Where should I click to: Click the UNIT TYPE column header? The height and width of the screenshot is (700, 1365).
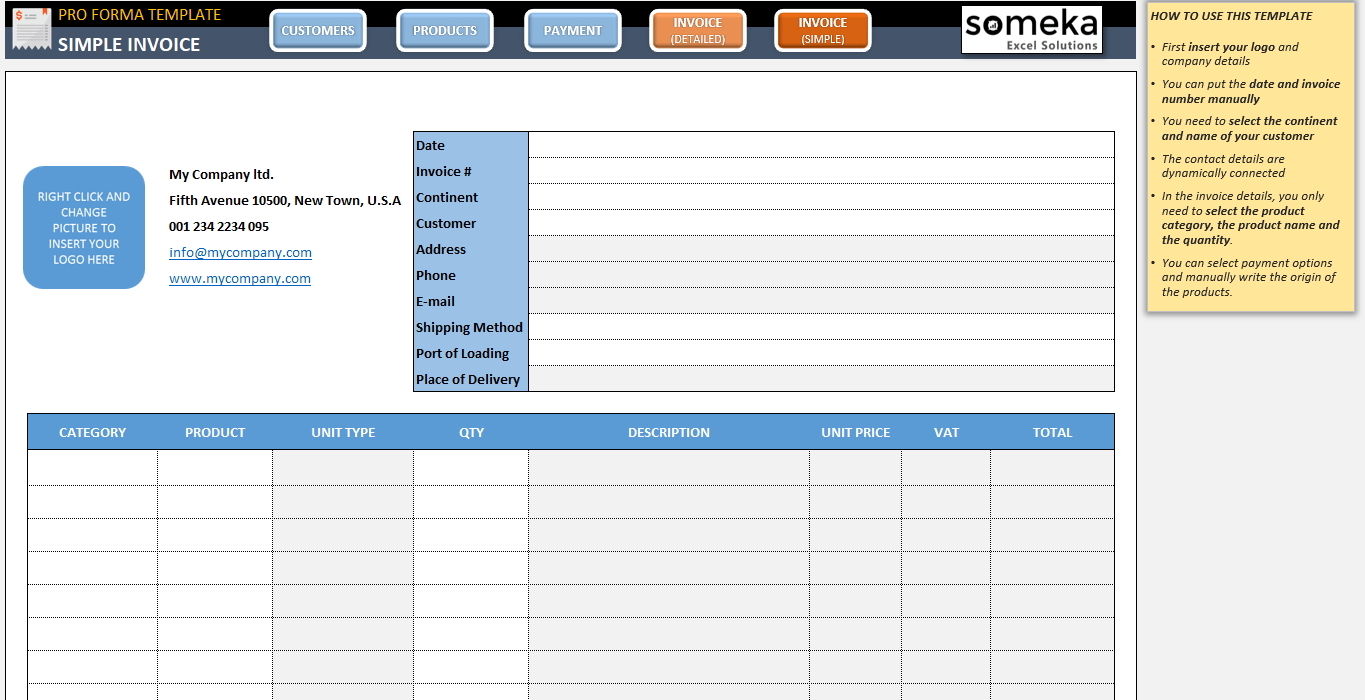pos(343,433)
